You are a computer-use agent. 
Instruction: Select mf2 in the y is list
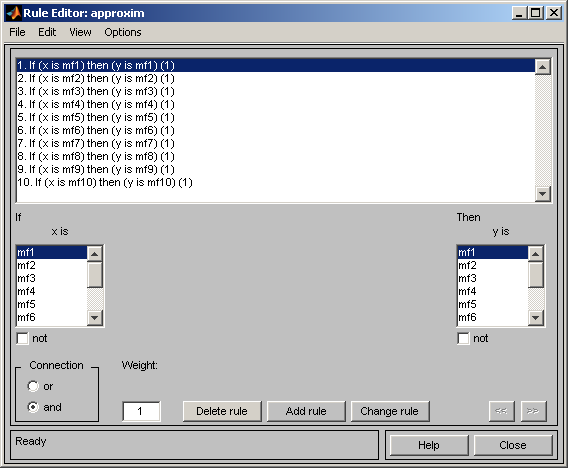click(493, 266)
